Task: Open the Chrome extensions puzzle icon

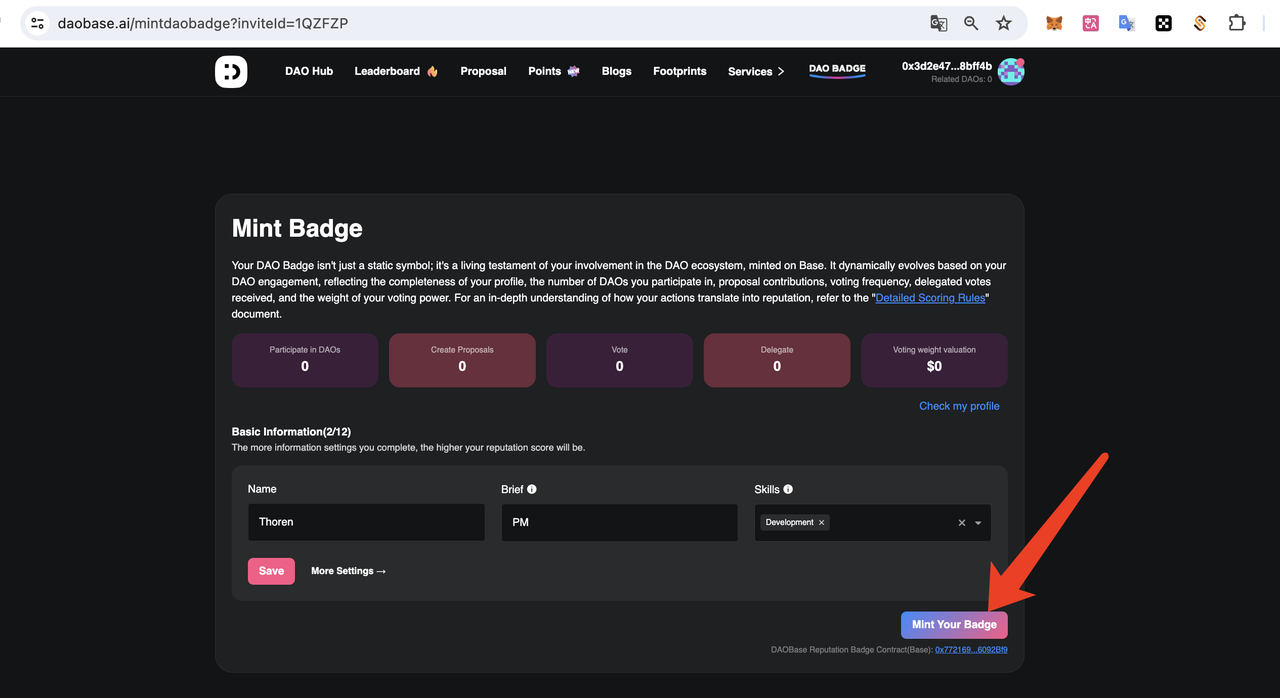Action: pyautogui.click(x=1237, y=23)
